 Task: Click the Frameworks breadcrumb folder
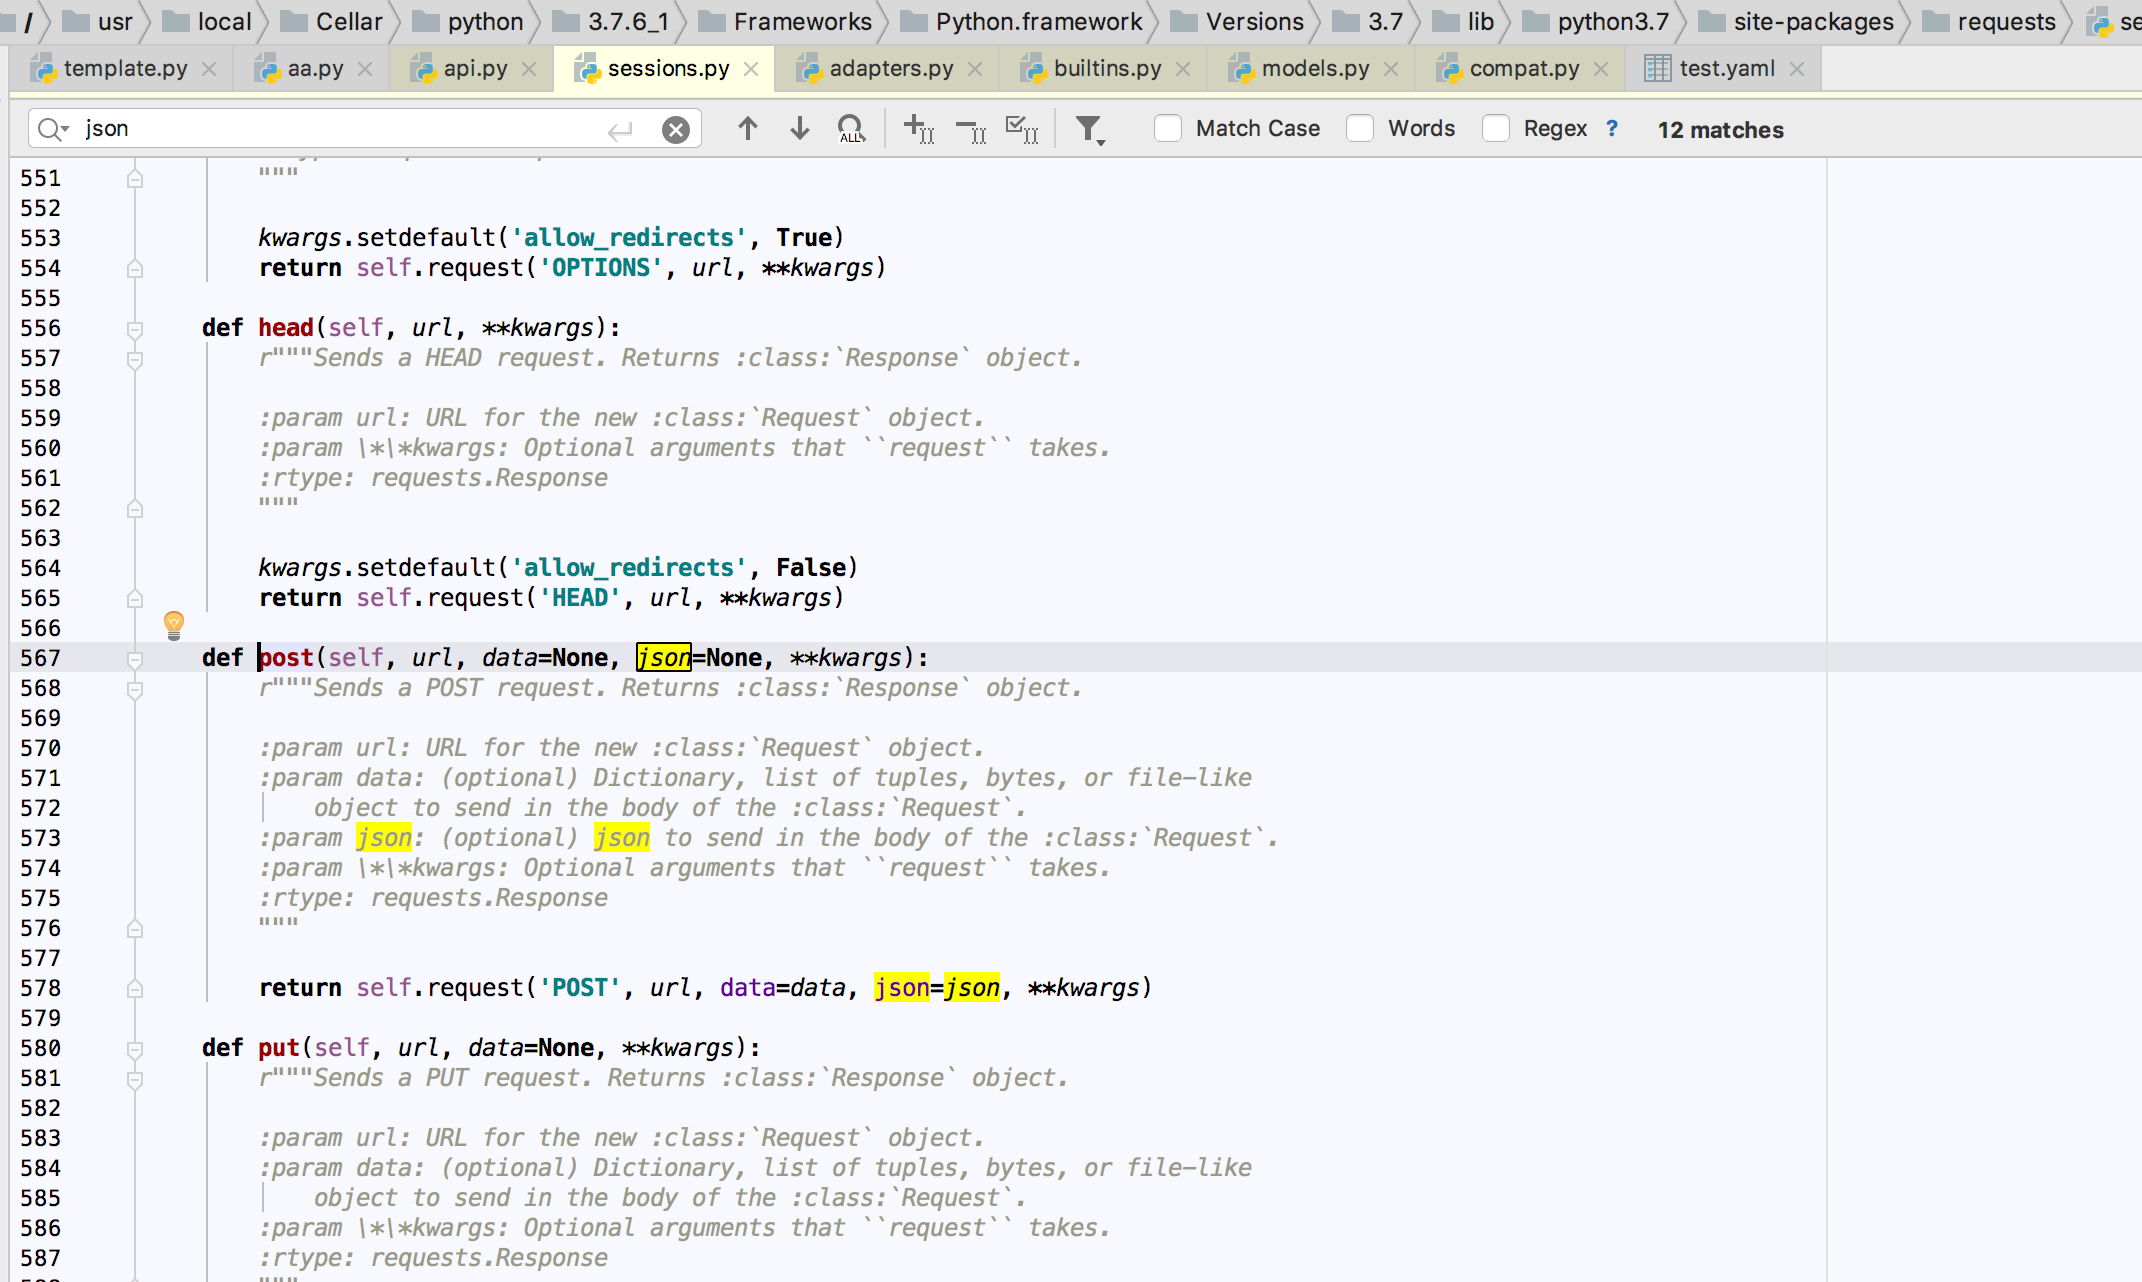click(x=786, y=21)
